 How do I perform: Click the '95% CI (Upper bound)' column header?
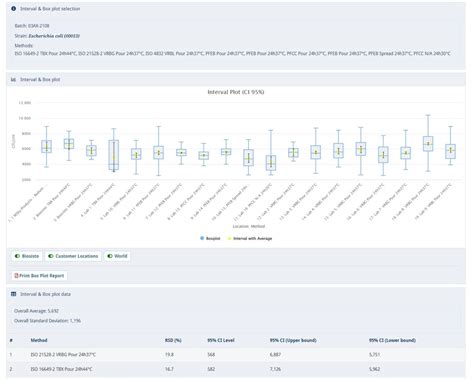pos(293,340)
